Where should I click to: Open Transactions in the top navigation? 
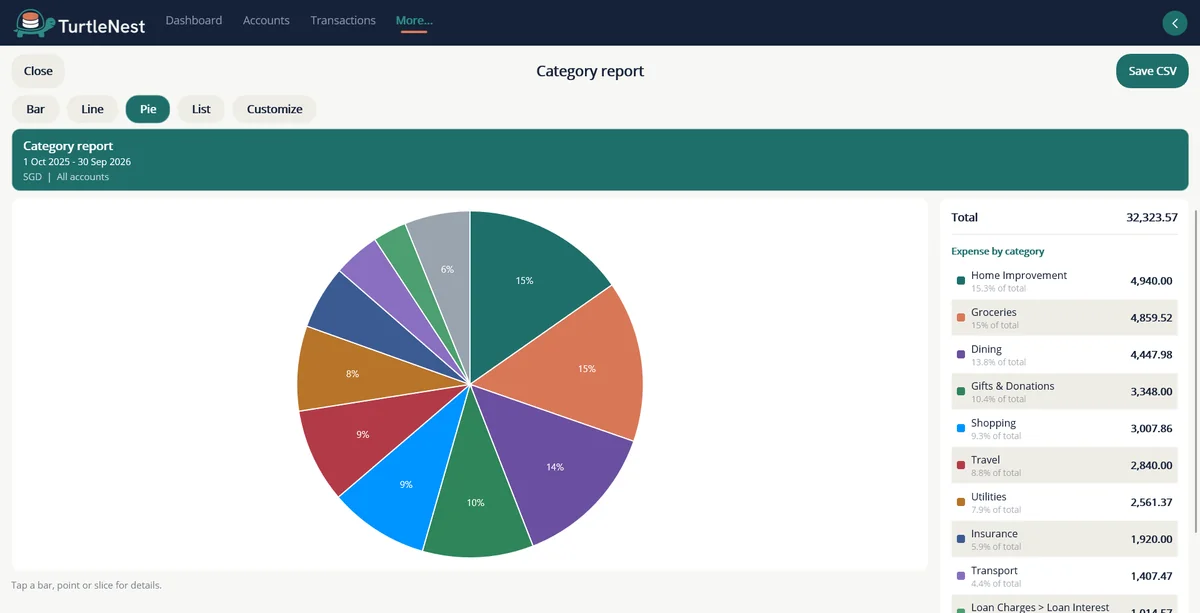[x=343, y=20]
